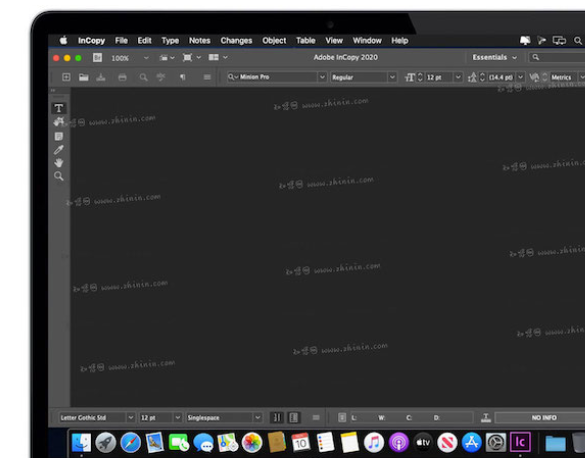The height and width of the screenshot is (458, 585).
Task: Open Spotlight search in the menu bar
Action: coord(578,41)
